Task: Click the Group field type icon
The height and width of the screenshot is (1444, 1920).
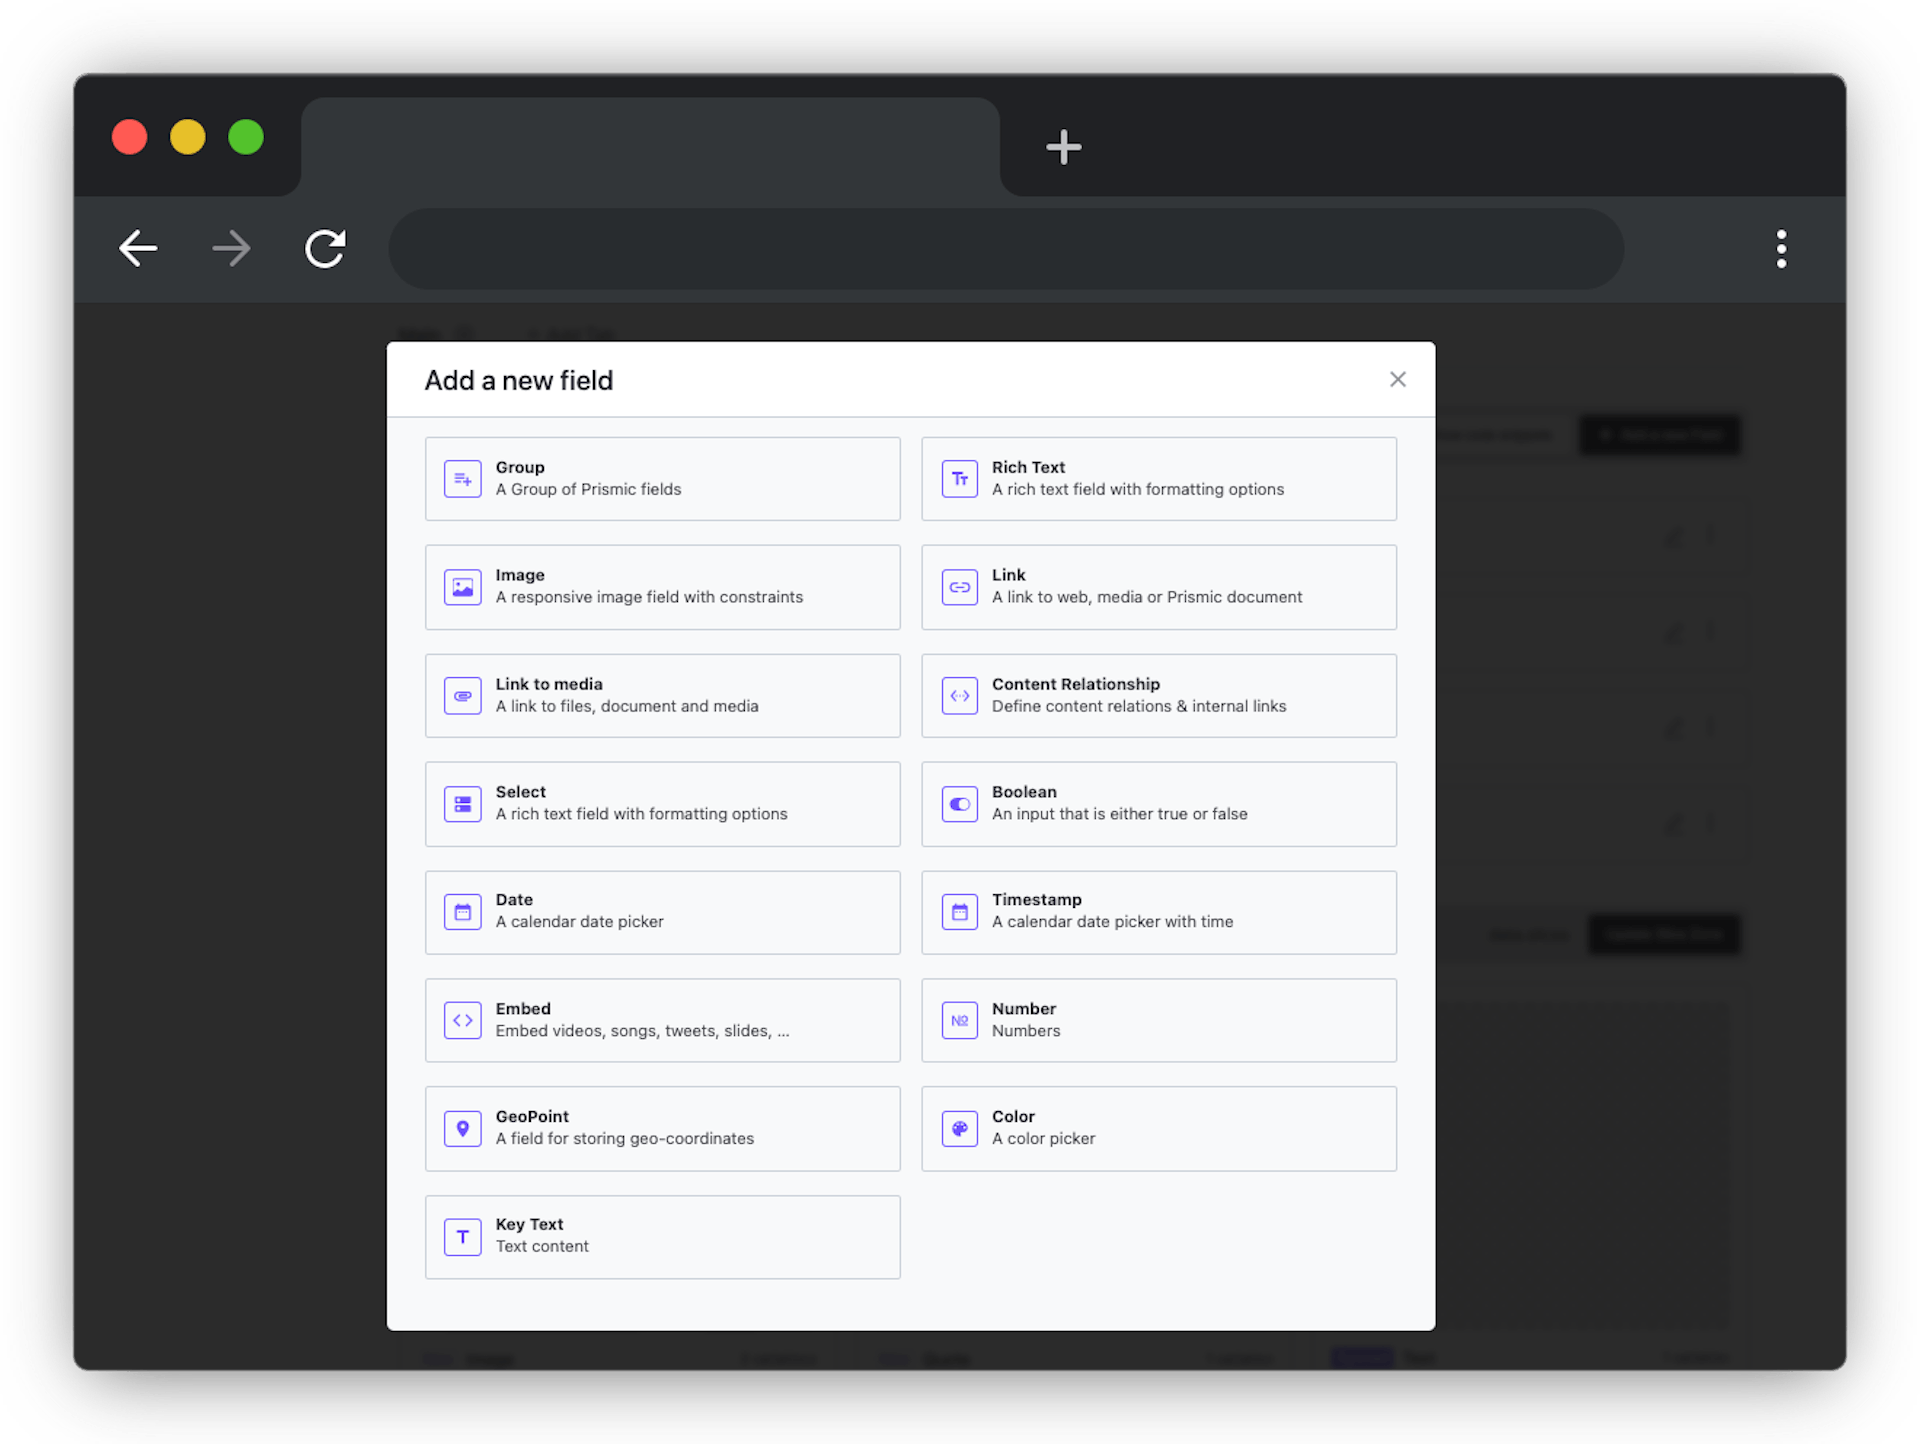Action: coord(462,479)
